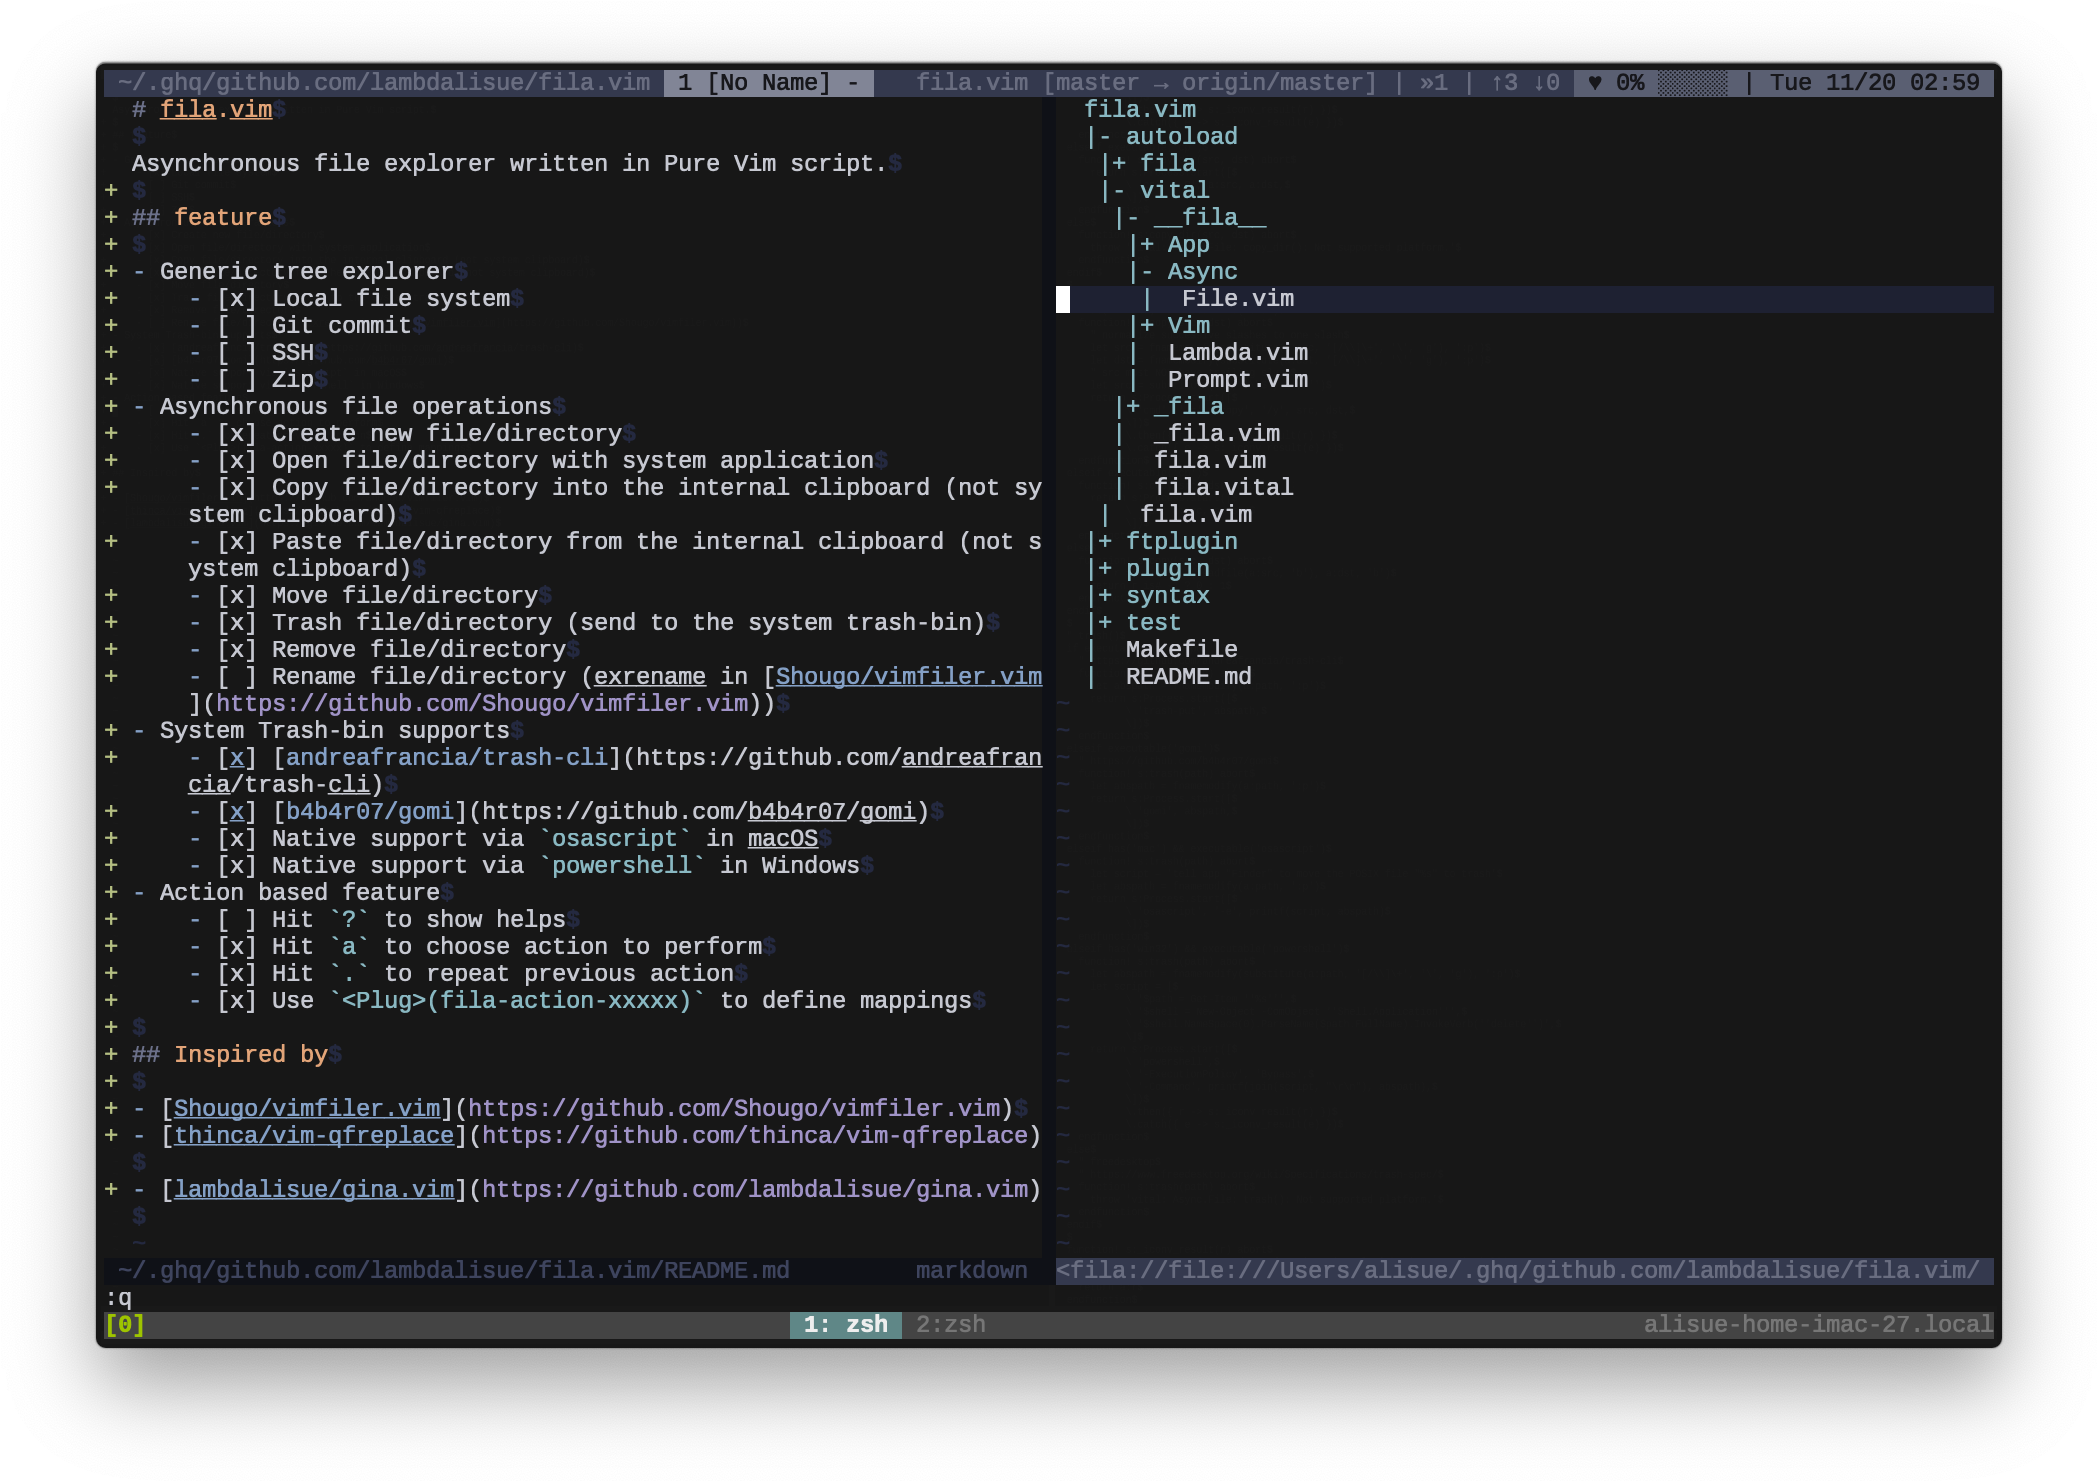Open Makefile in the tree

(x=1181, y=649)
